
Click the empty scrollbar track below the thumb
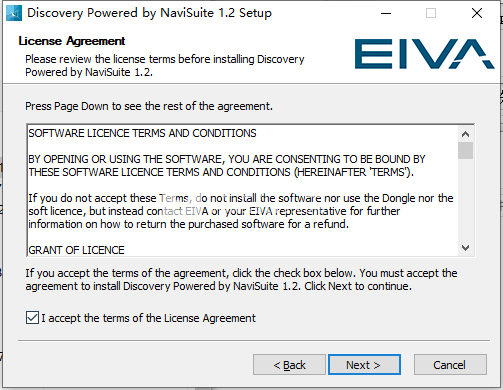pyautogui.click(x=465, y=200)
